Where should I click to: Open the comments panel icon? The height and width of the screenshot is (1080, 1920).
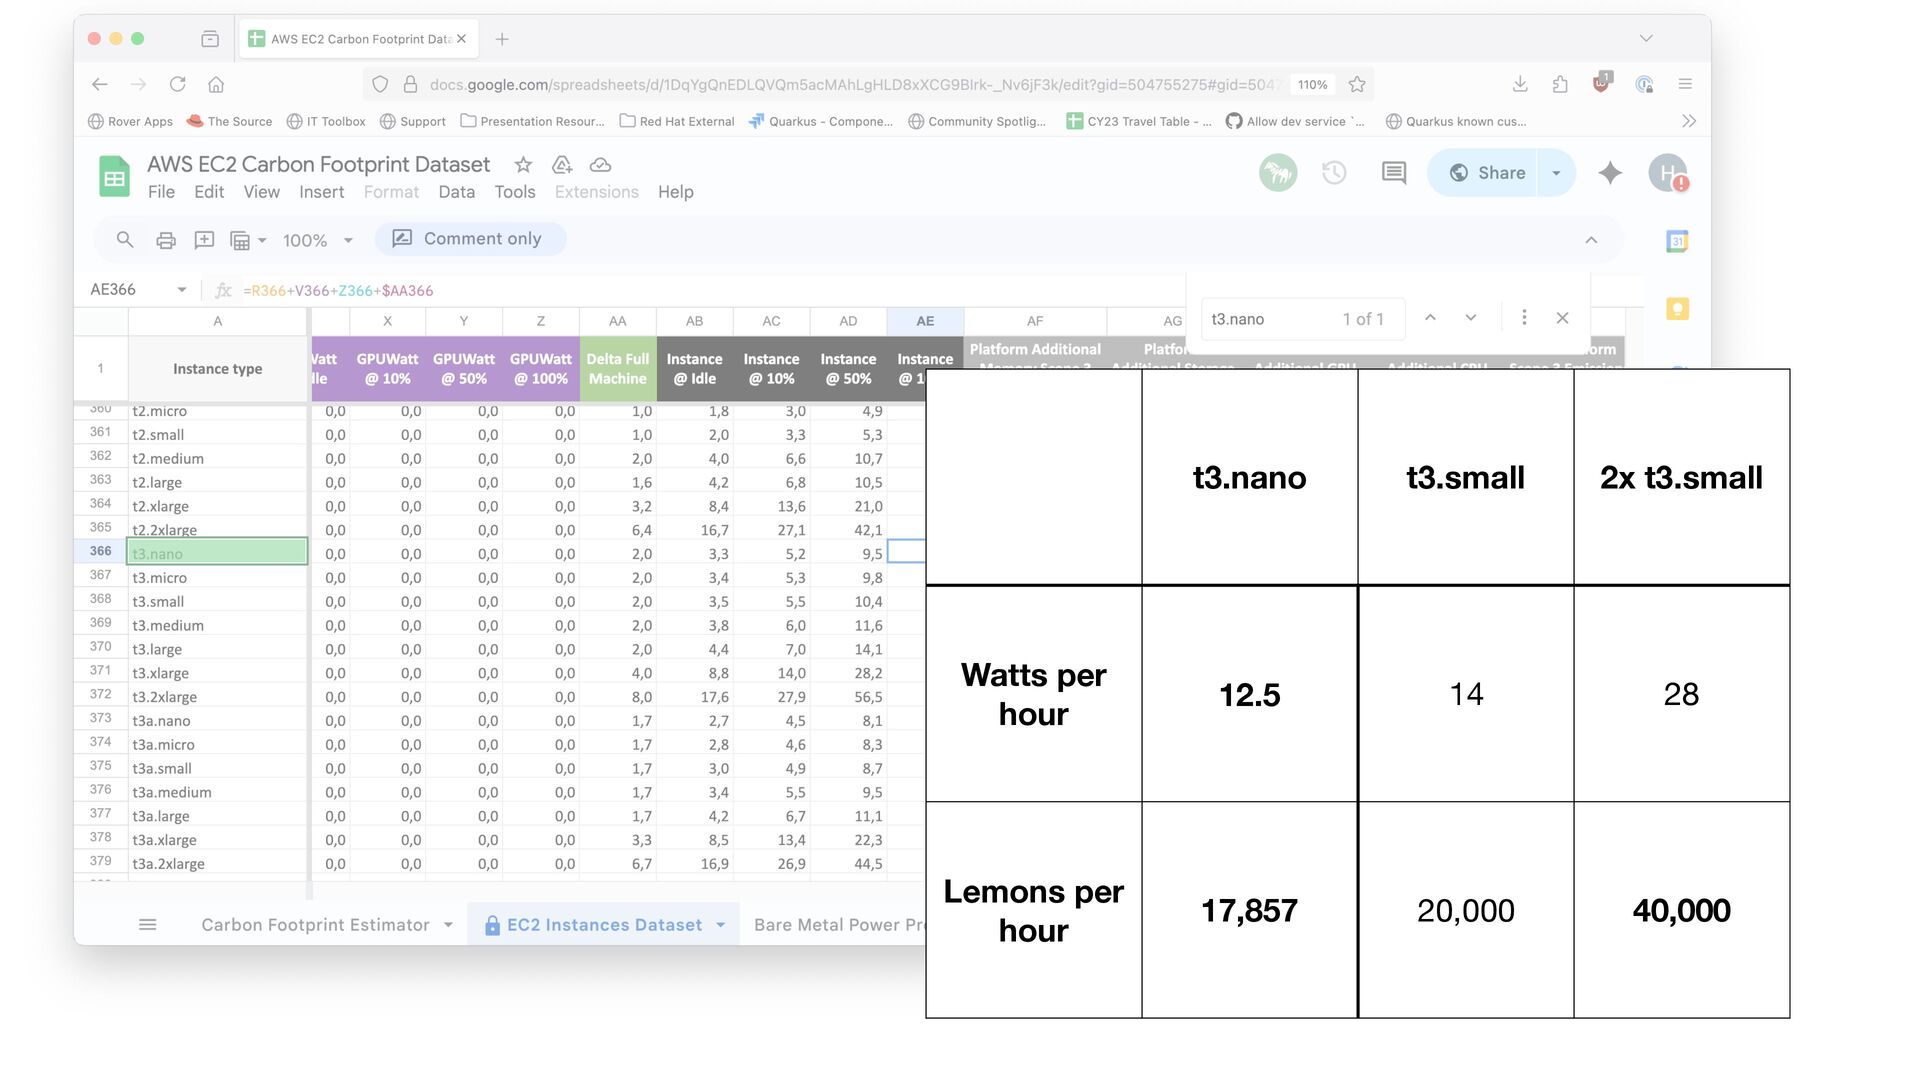tap(1393, 173)
